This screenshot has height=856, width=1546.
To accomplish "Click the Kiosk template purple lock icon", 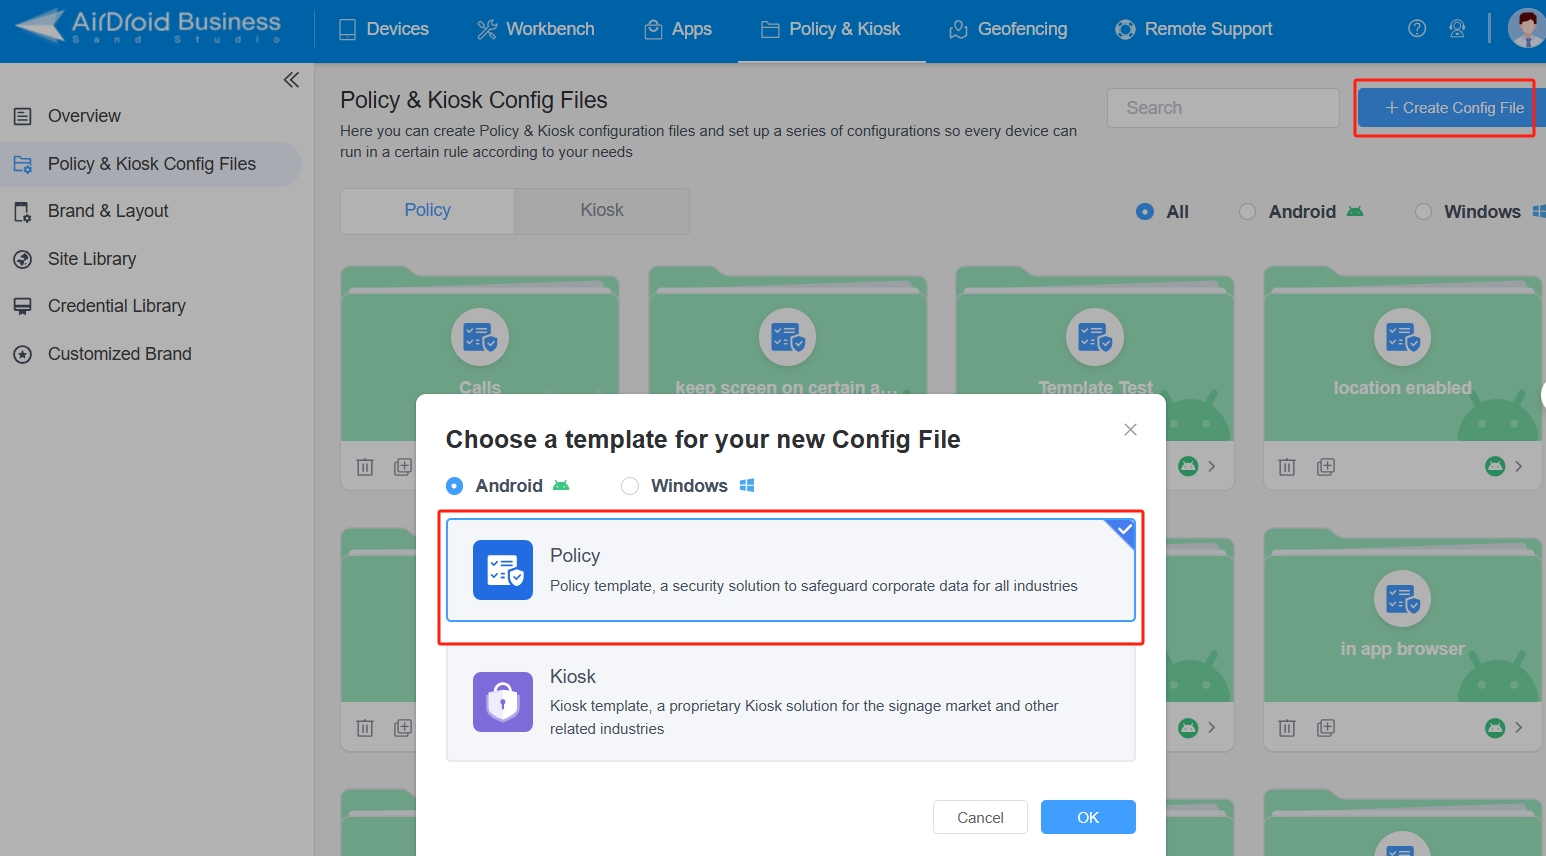I will click(503, 702).
